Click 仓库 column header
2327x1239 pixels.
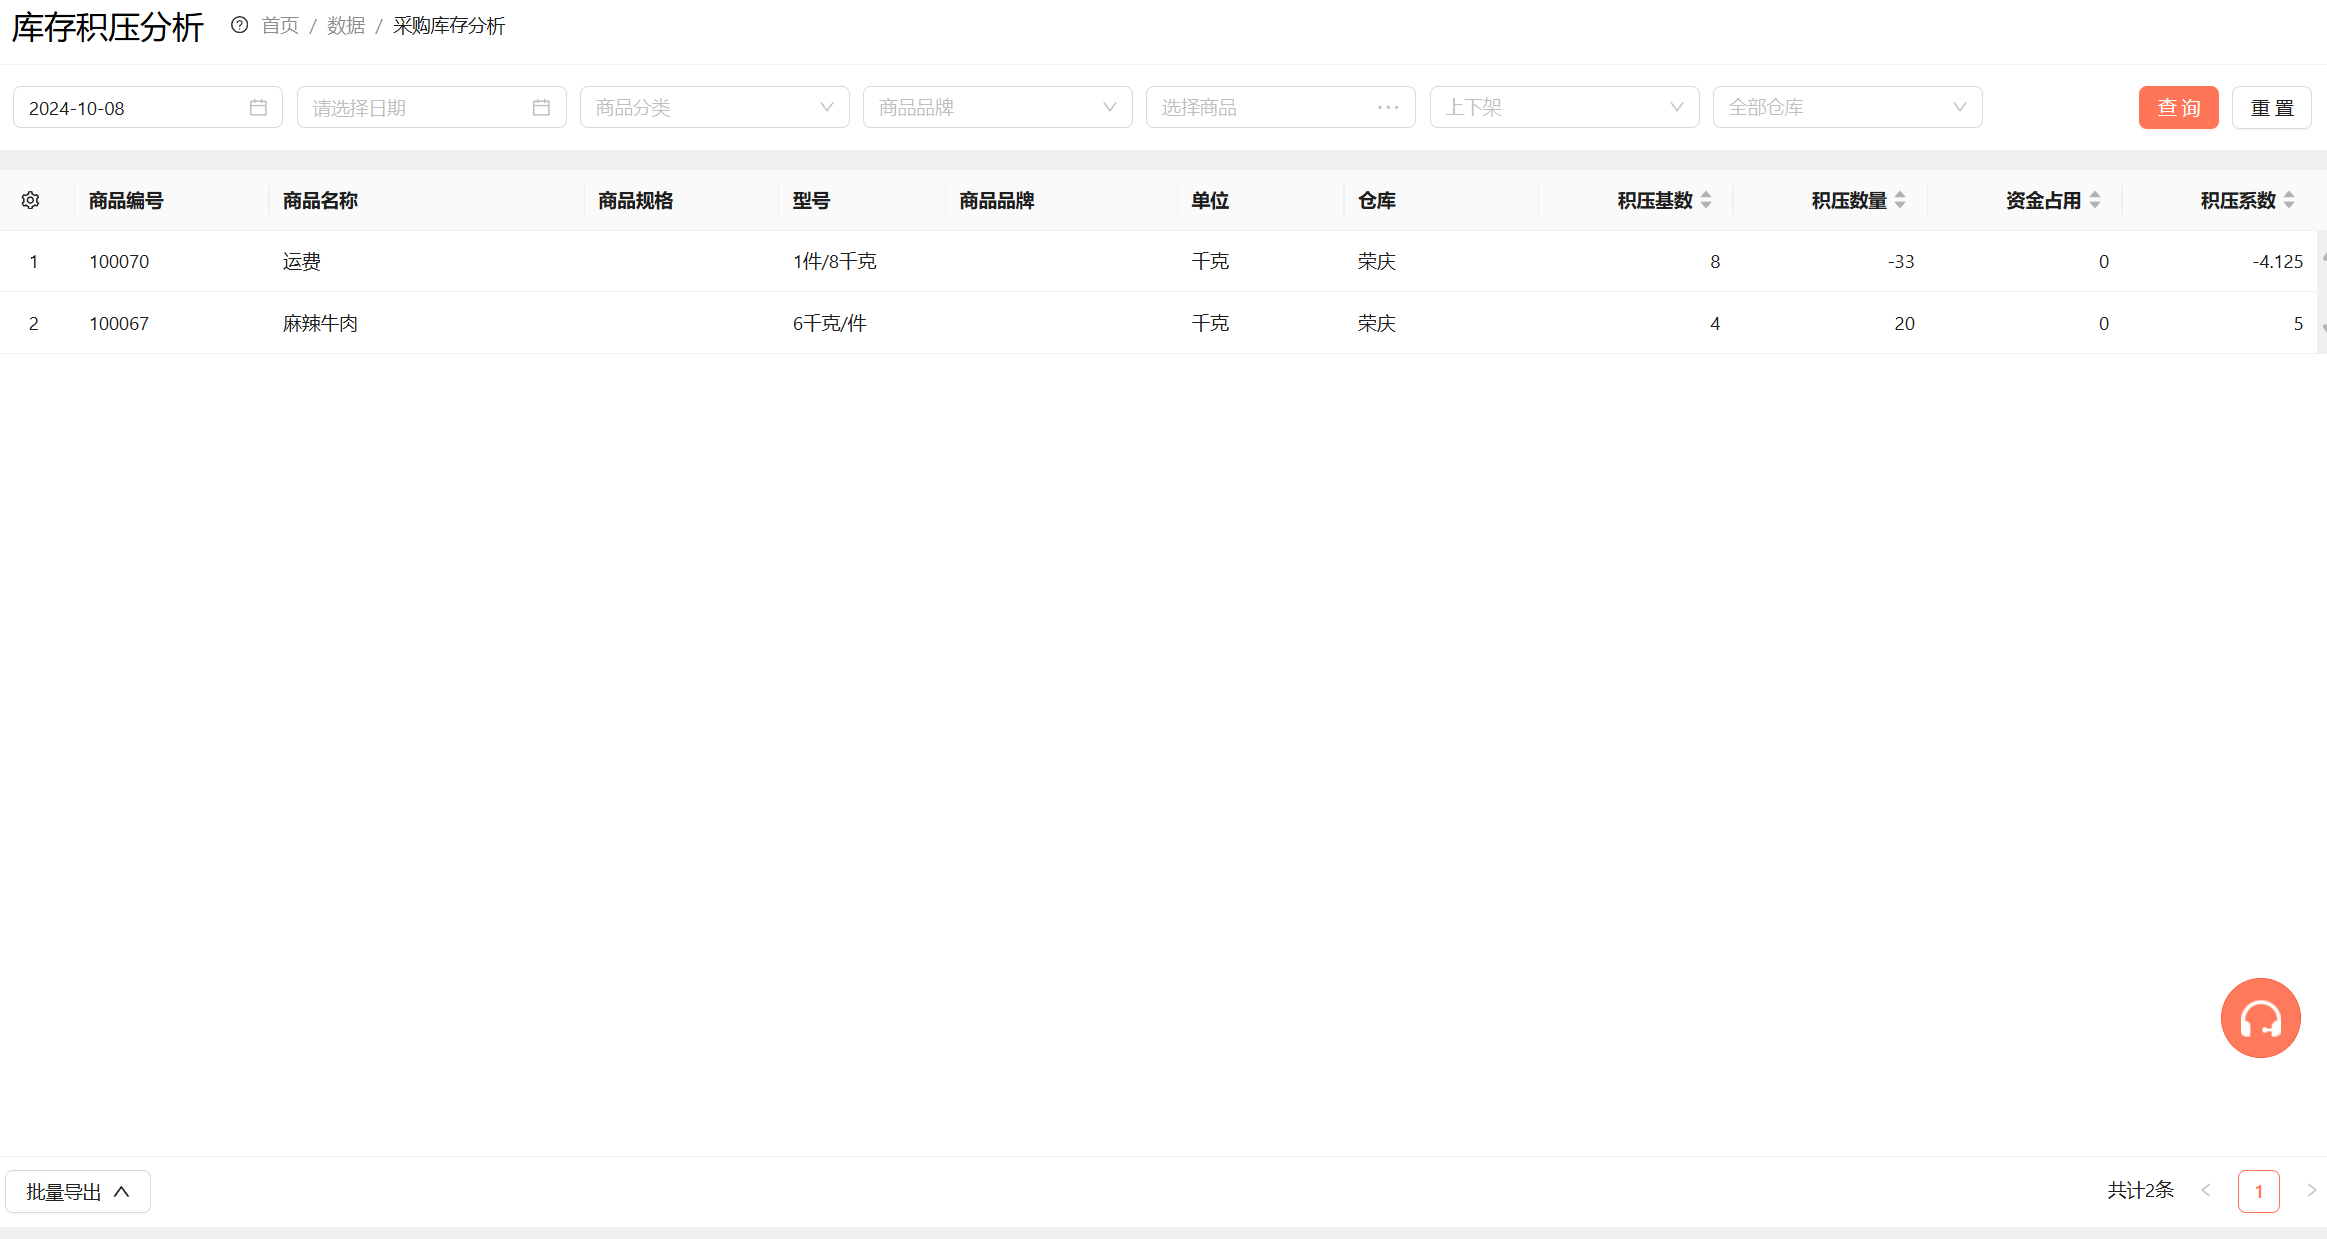pyautogui.click(x=1377, y=200)
